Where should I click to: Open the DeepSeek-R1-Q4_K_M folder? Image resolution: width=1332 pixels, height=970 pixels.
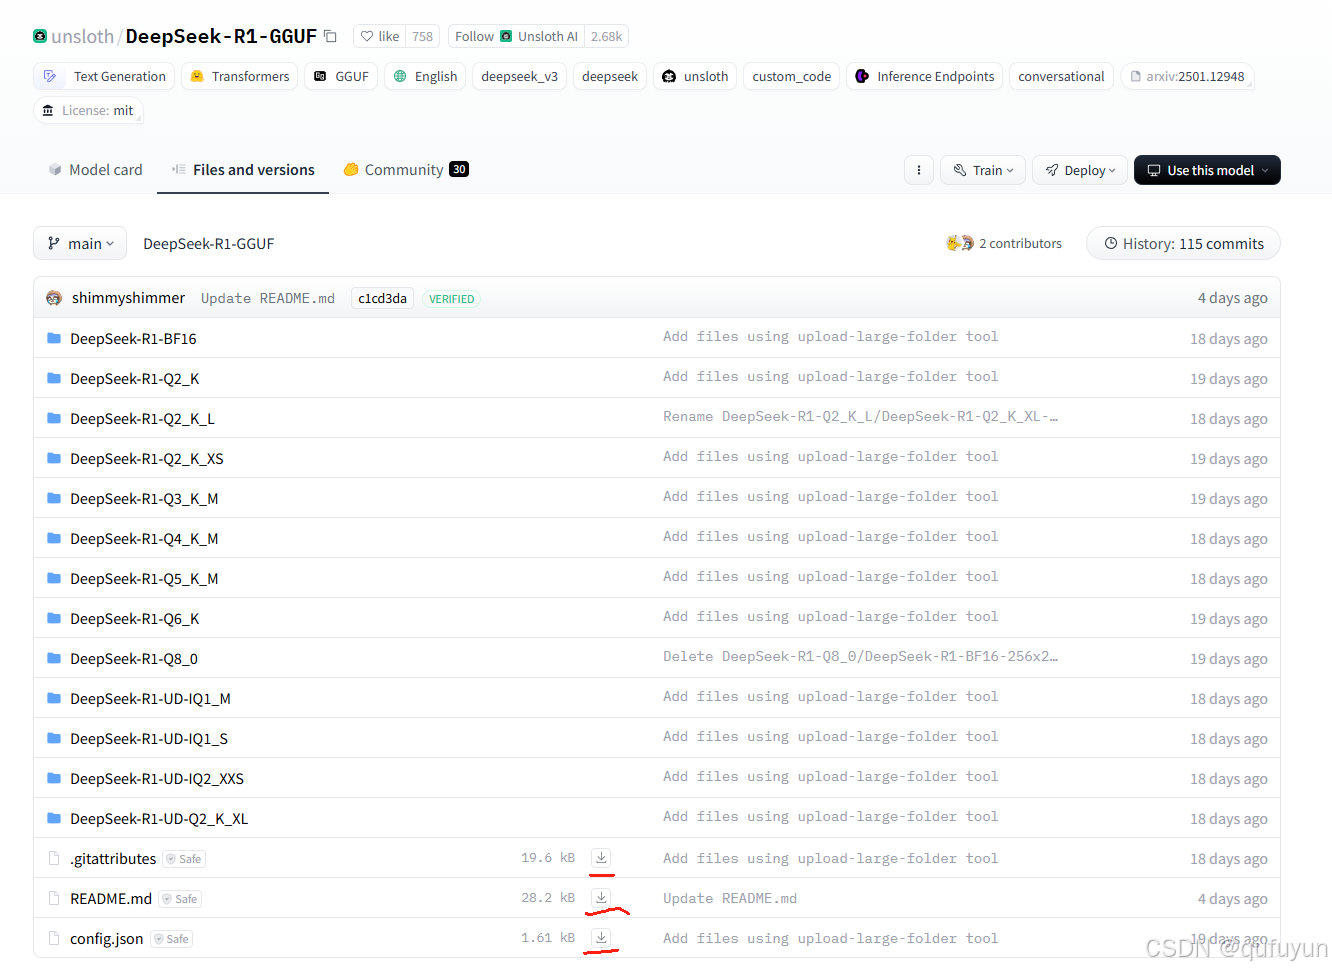coord(144,539)
